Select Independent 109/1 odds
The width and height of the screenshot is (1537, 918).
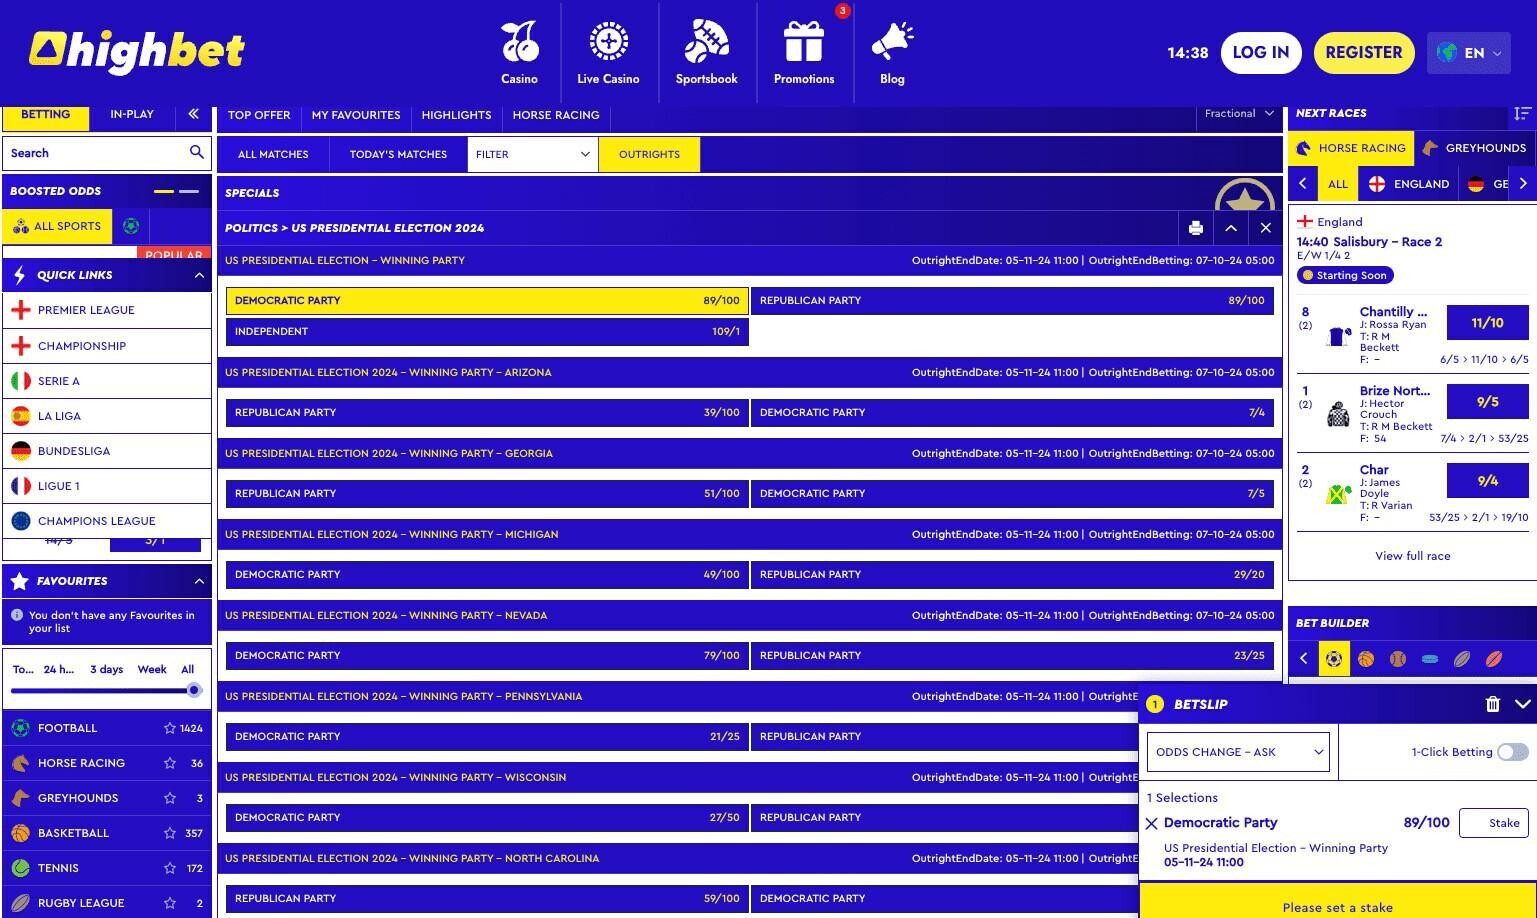[x=487, y=331]
